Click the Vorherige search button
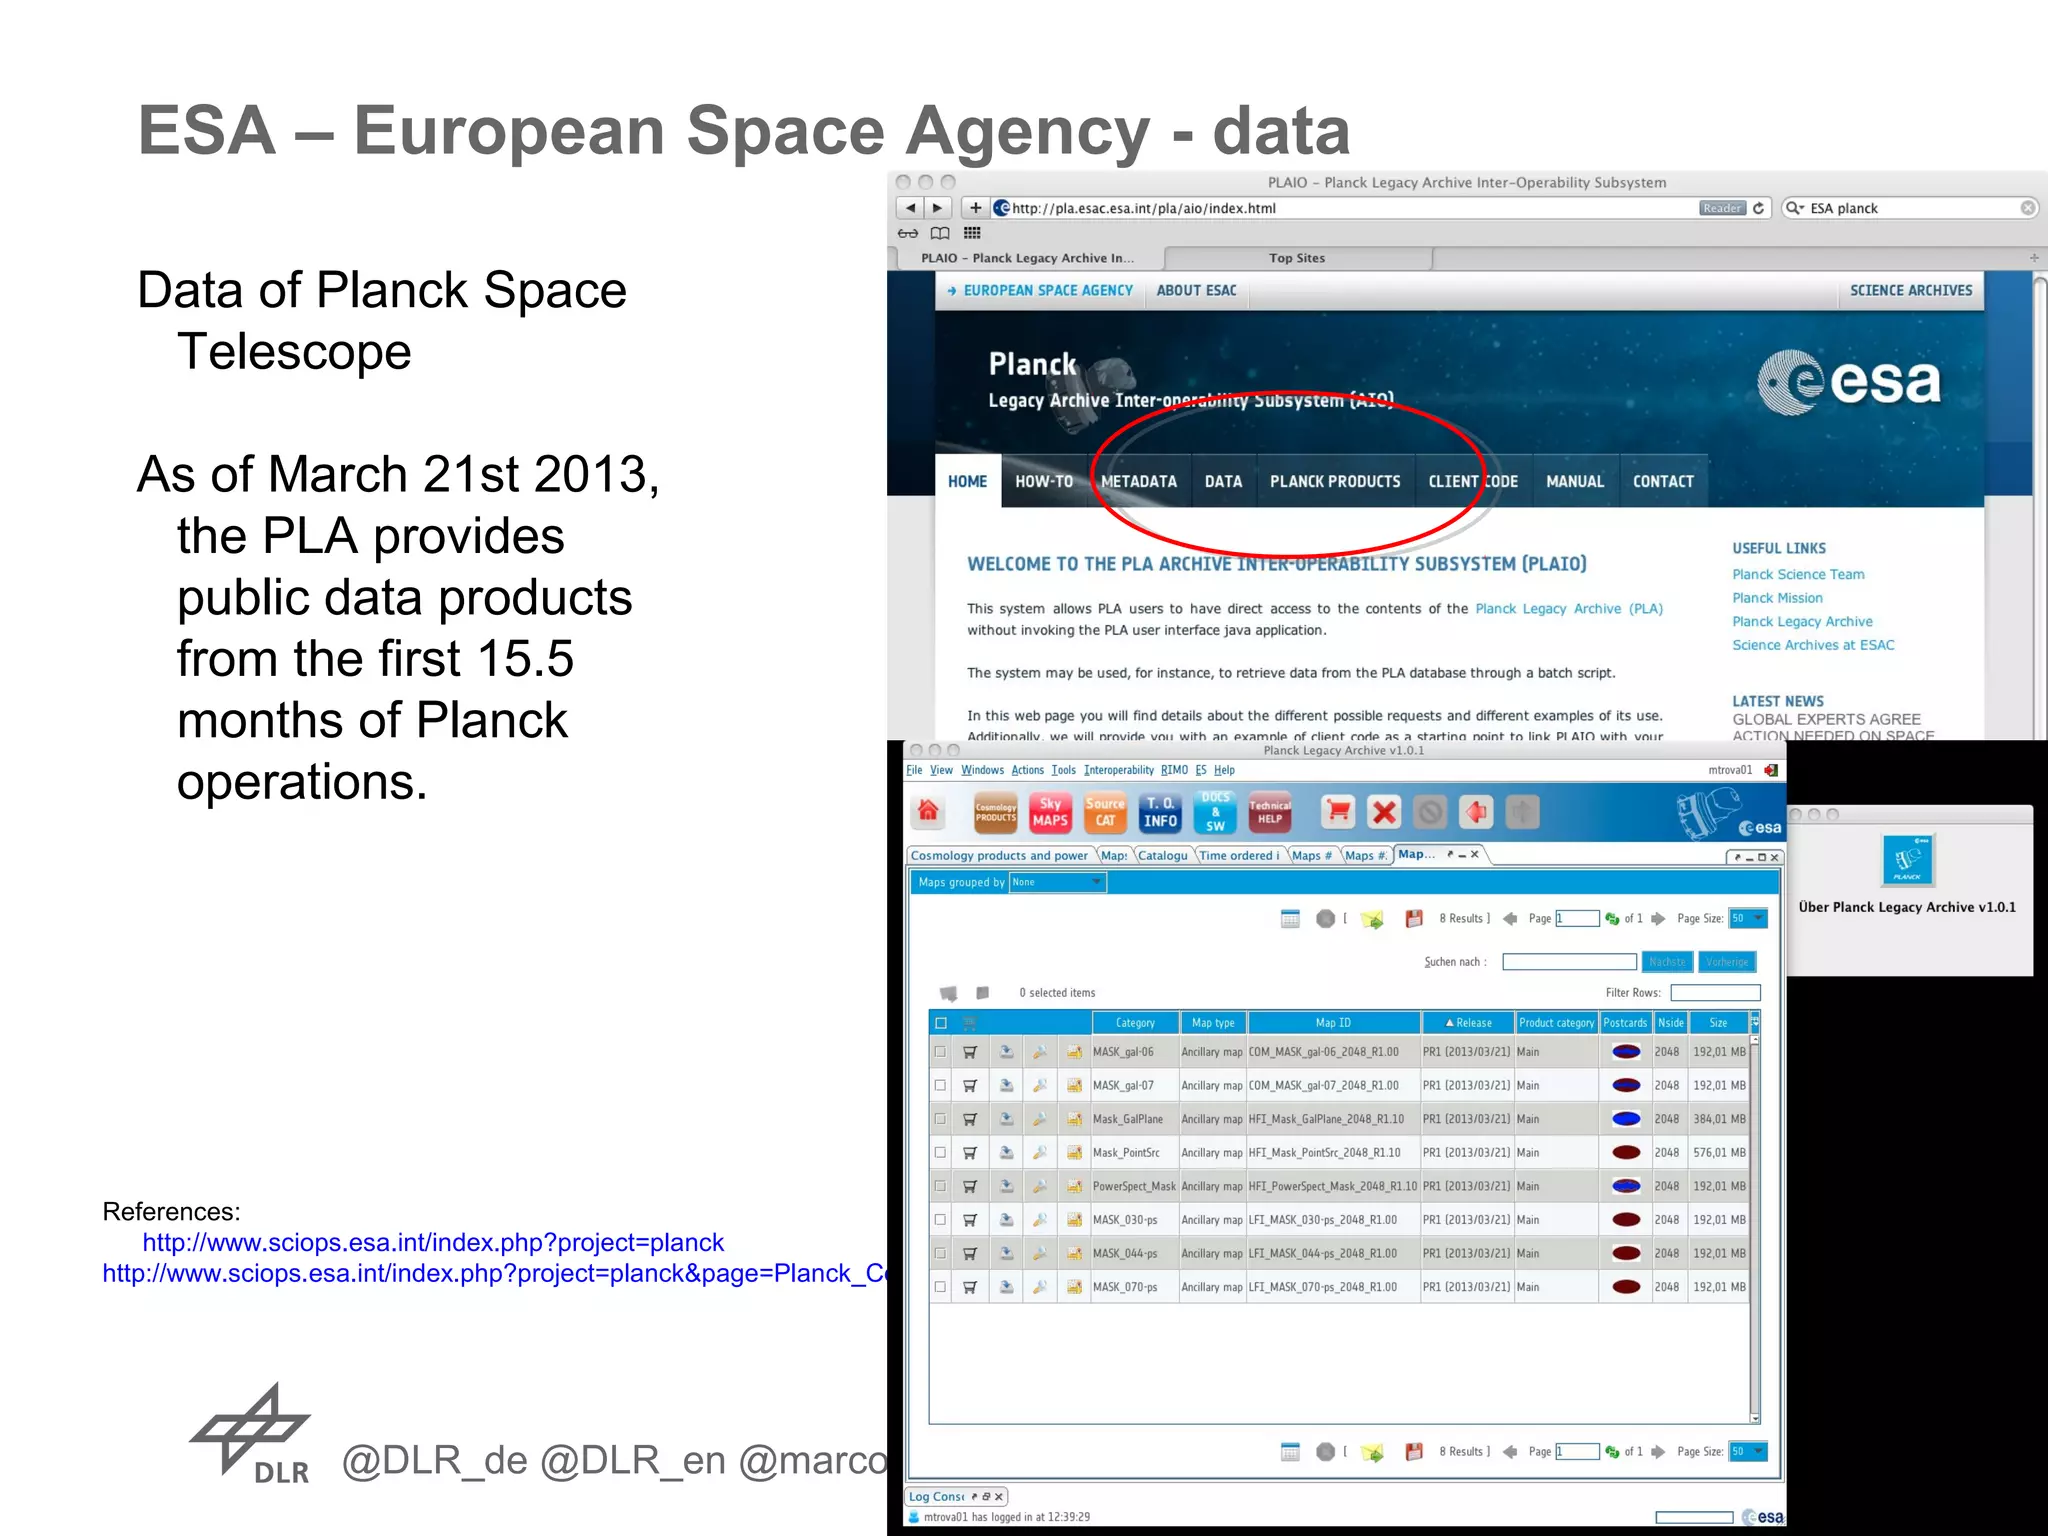 pos(1727,962)
